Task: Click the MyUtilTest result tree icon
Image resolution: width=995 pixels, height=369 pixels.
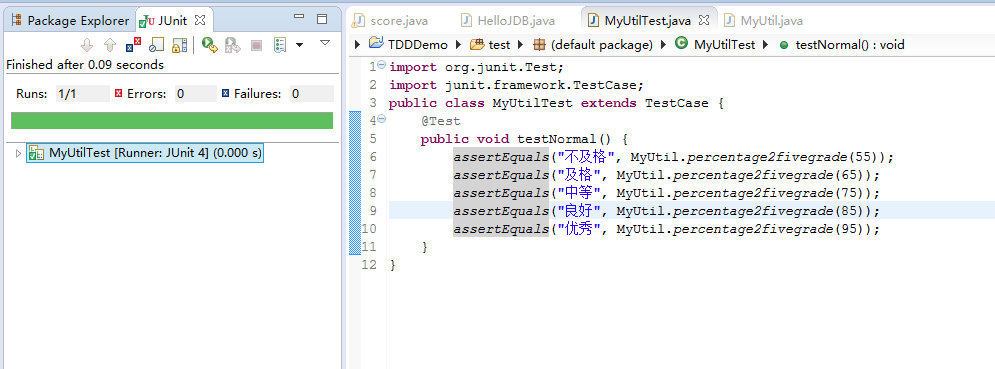Action: tap(36, 153)
